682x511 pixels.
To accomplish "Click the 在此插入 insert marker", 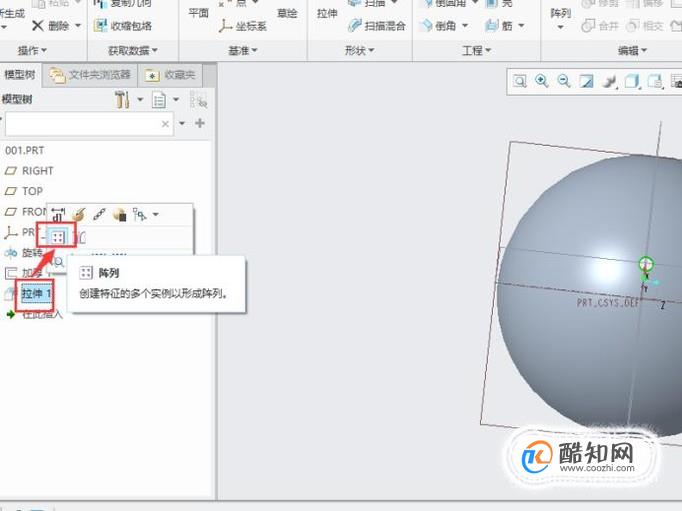I will coord(34,314).
